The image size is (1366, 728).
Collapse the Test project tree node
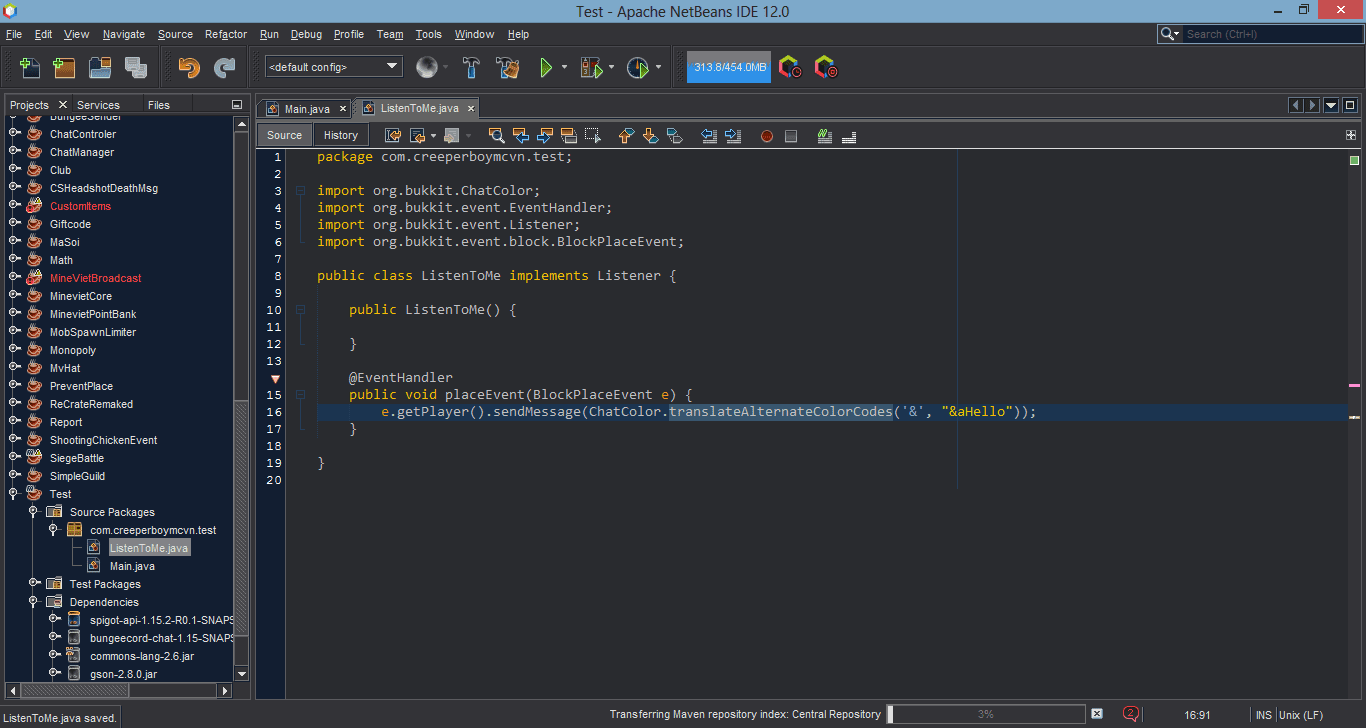pyautogui.click(x=14, y=494)
